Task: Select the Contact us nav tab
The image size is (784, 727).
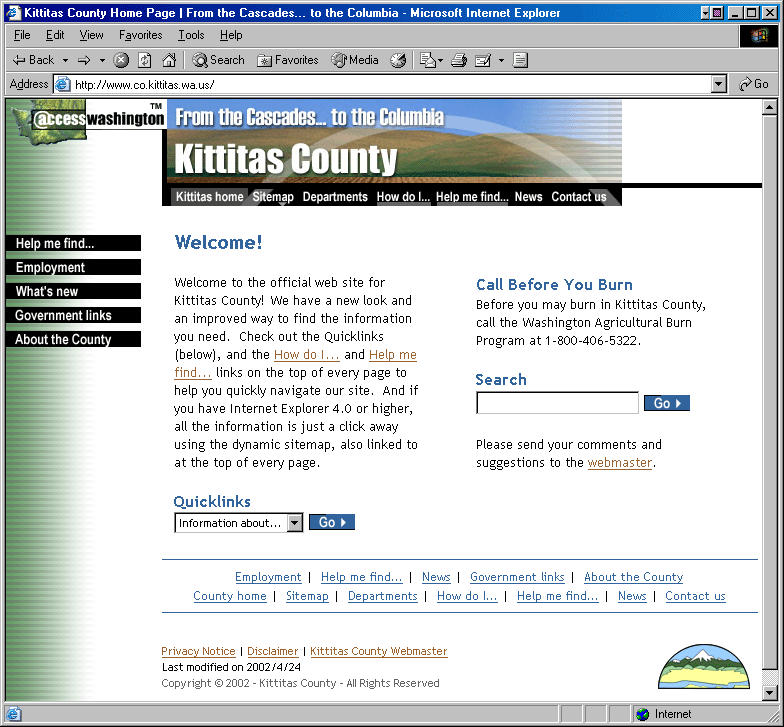Action: pyautogui.click(x=578, y=196)
